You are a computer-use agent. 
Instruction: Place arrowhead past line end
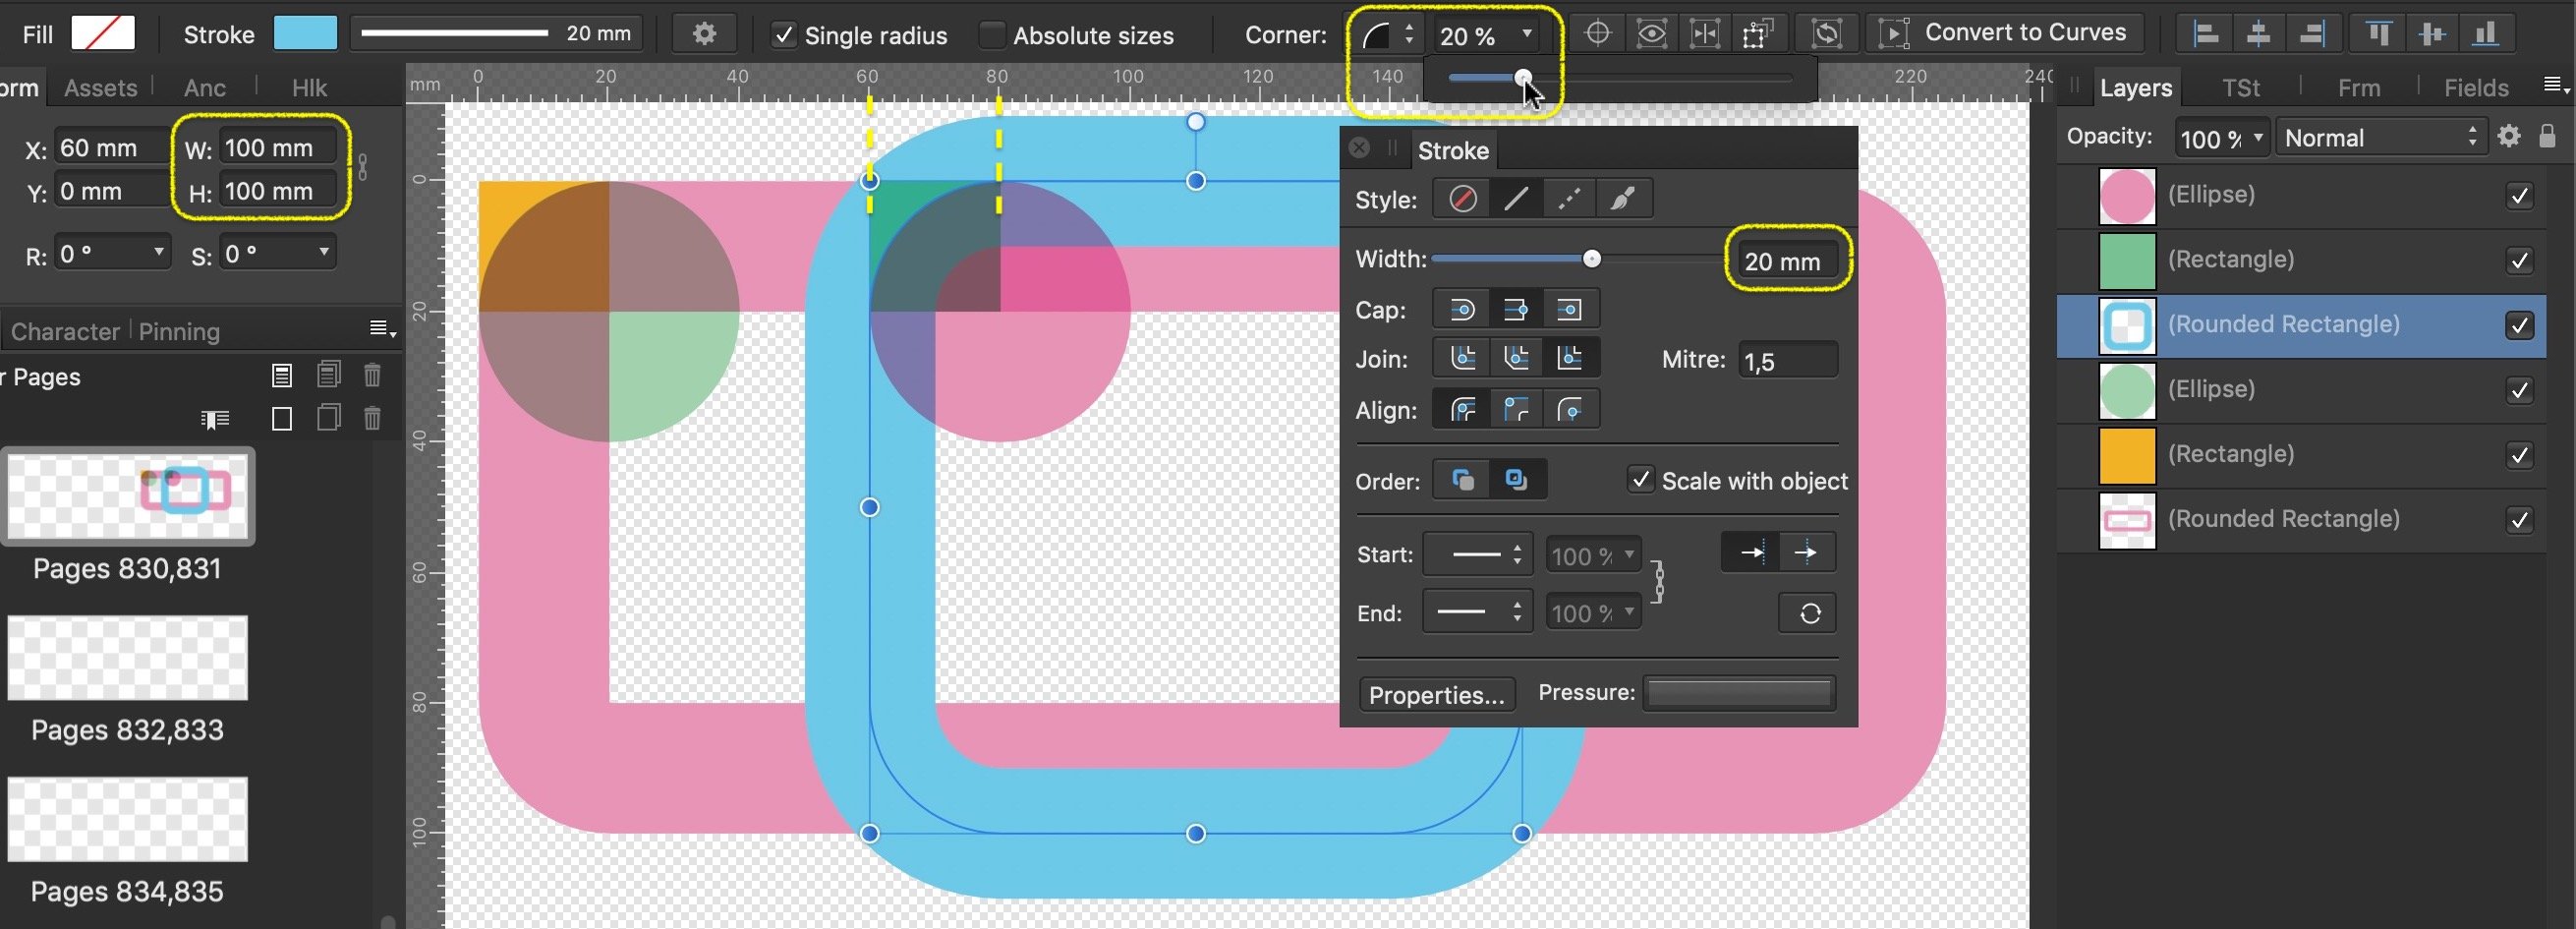1806,552
